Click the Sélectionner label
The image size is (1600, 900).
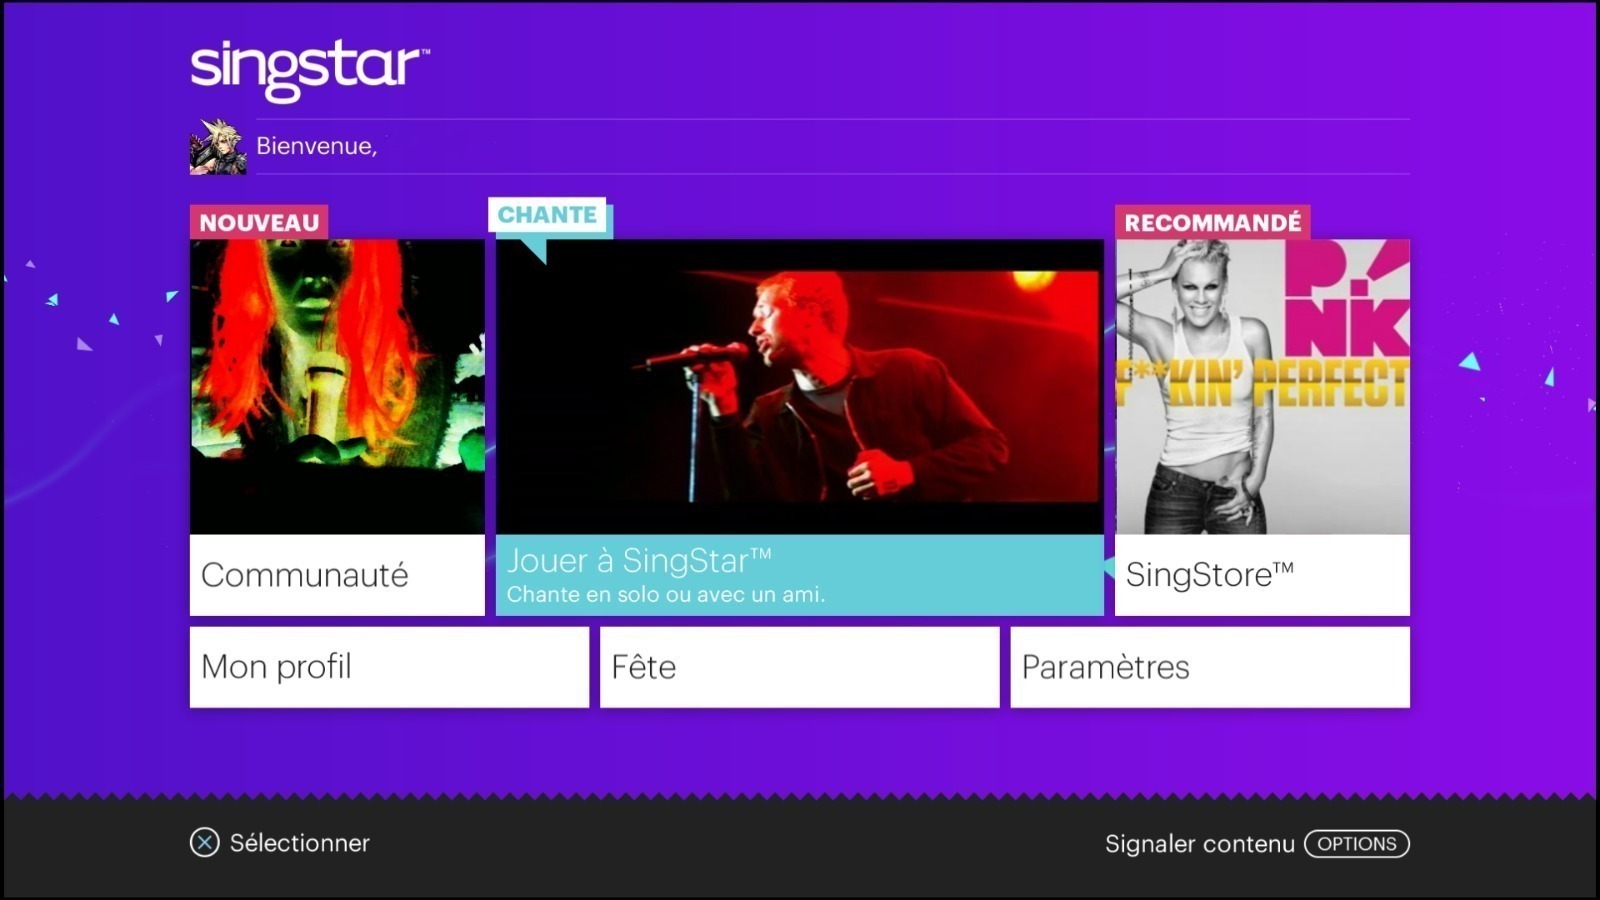pyautogui.click(x=300, y=843)
